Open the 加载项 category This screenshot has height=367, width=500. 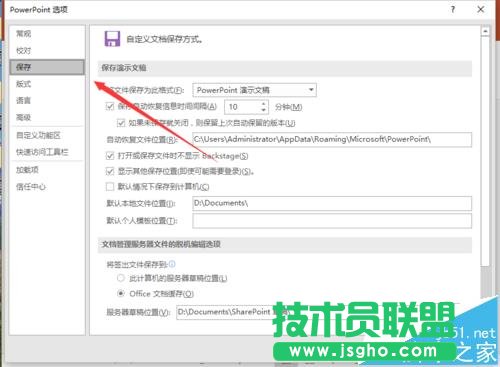27,170
